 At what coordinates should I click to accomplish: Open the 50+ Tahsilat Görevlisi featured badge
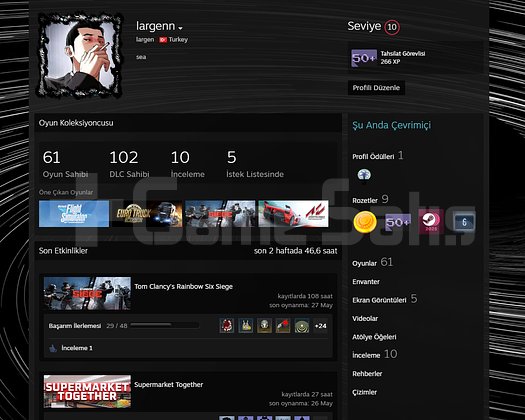tap(364, 58)
